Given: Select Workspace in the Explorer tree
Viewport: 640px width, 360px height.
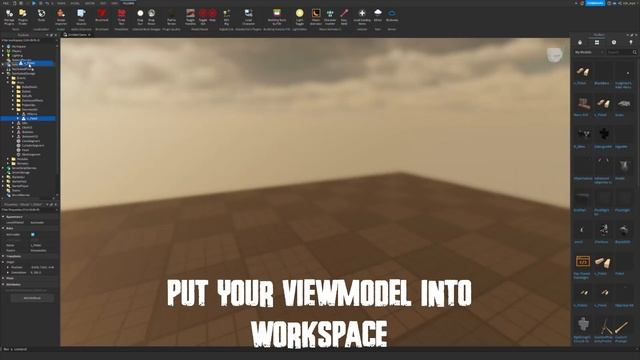Looking at the screenshot, I should (x=19, y=47).
